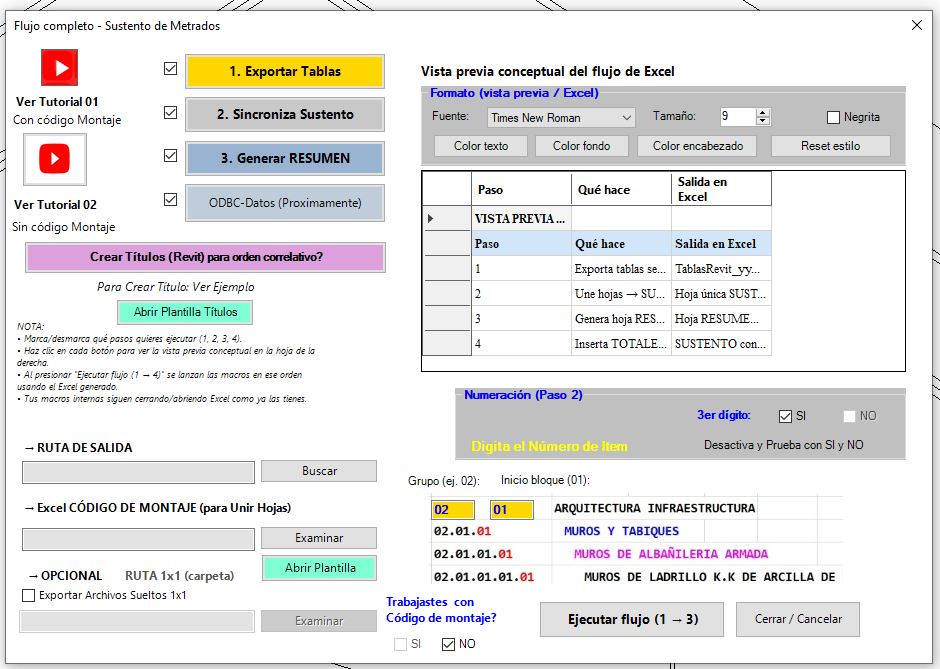Open Abrir Plantilla Títulos
Viewport: 940px width, 669px height.
[x=185, y=312]
